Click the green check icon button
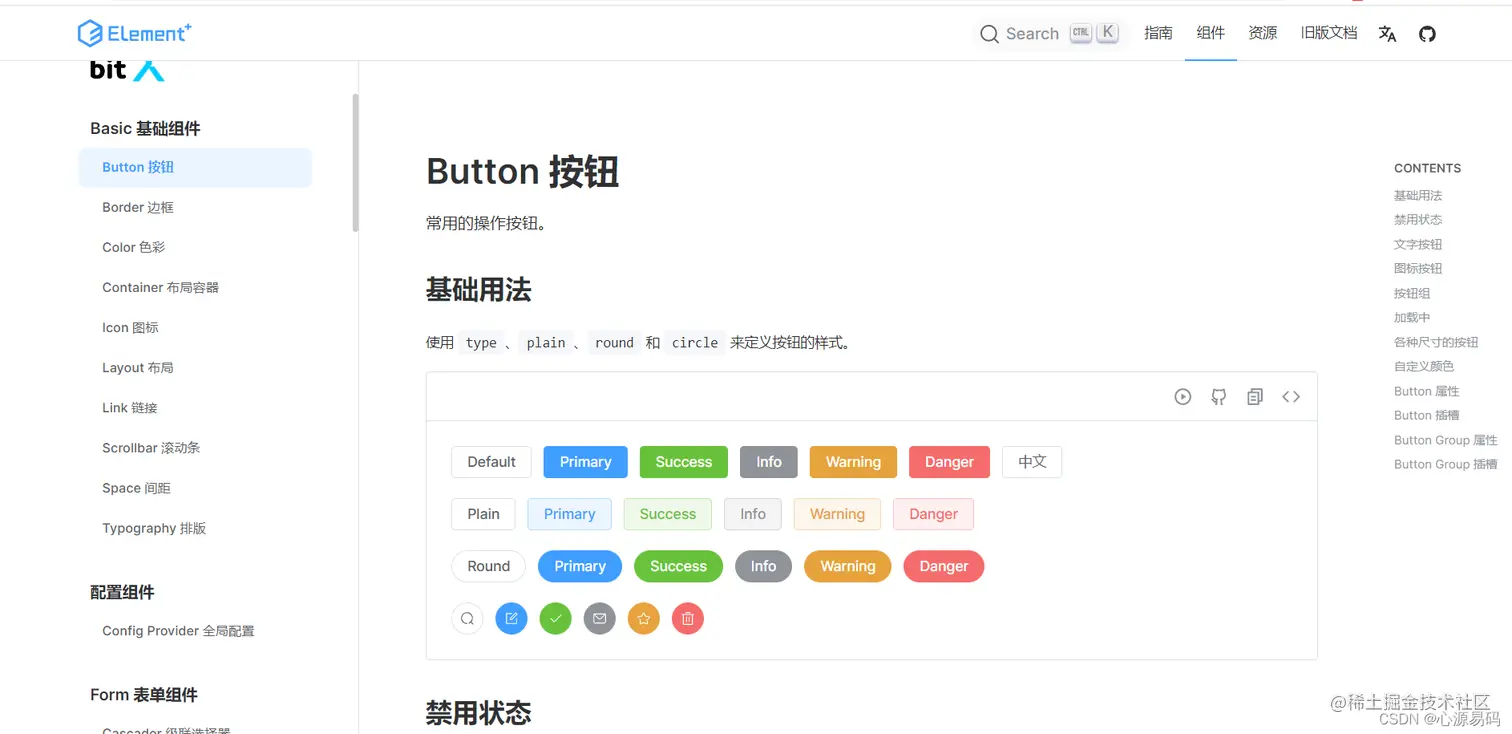 pos(555,618)
